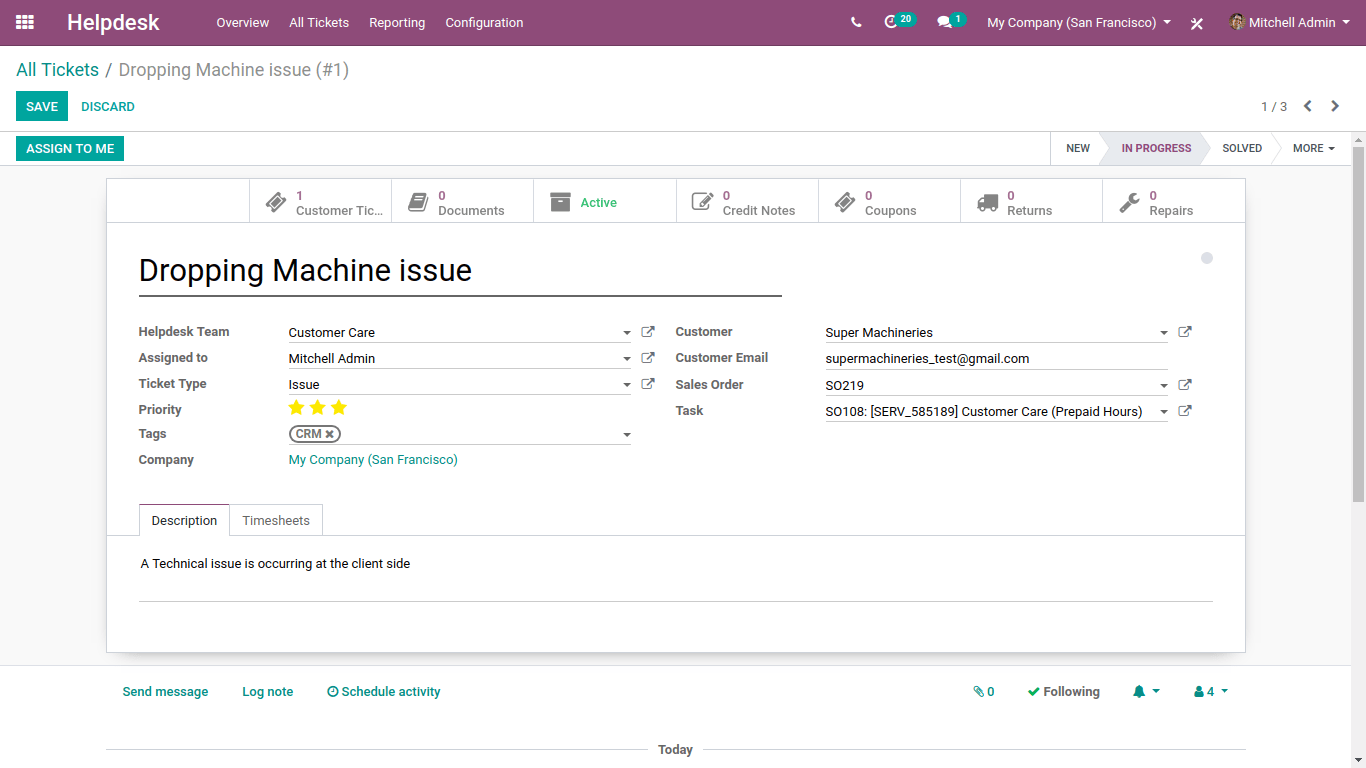Viewport: 1366px width, 768px height.
Task: Open notification bell dropdown
Action: 1146,691
